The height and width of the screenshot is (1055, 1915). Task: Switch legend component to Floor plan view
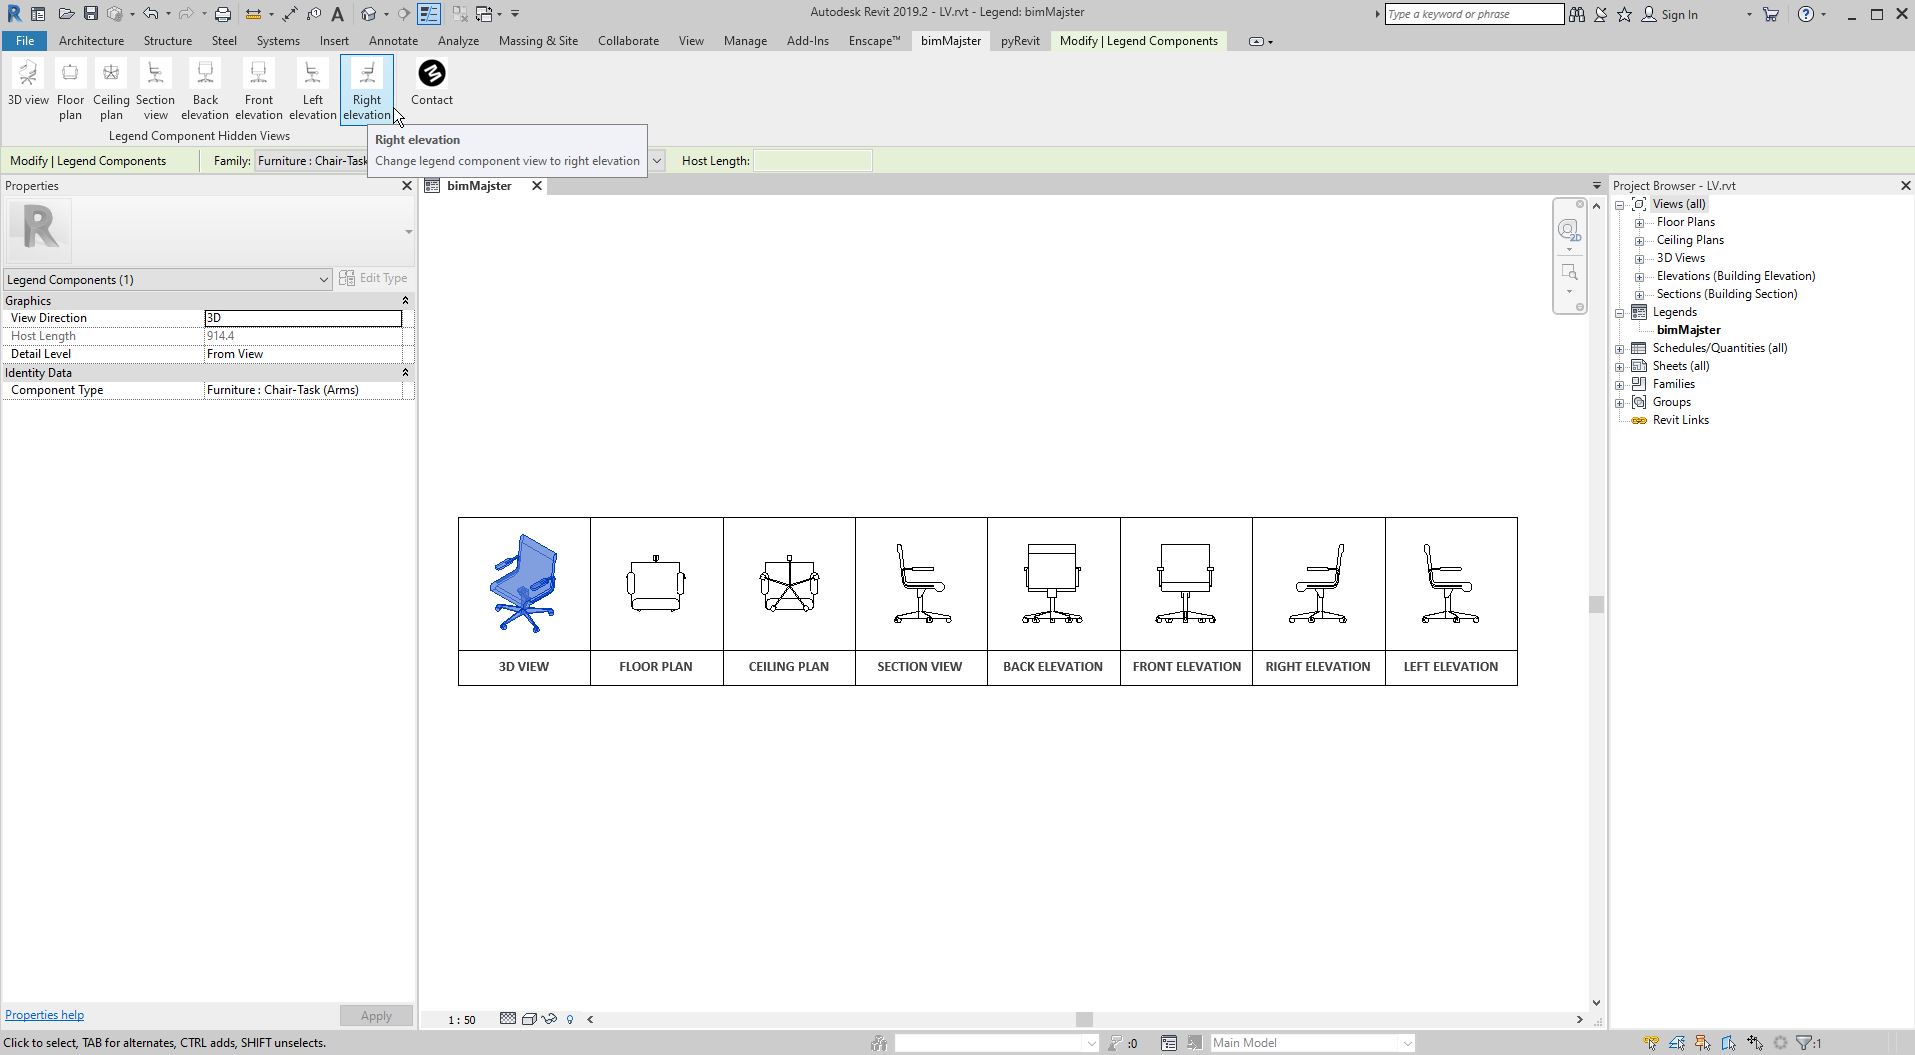70,90
